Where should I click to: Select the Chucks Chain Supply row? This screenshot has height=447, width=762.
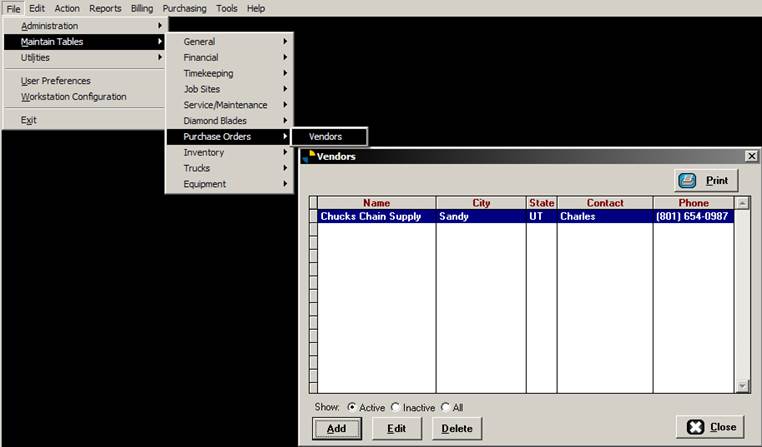click(371, 216)
